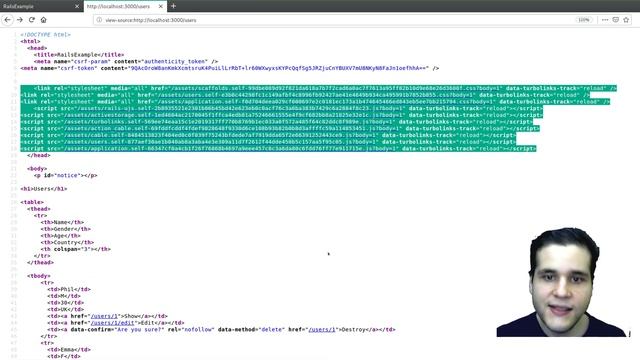This screenshot has width=640, height=360.
Task: Open page actions three-dot menu
Action: (x=605, y=20)
